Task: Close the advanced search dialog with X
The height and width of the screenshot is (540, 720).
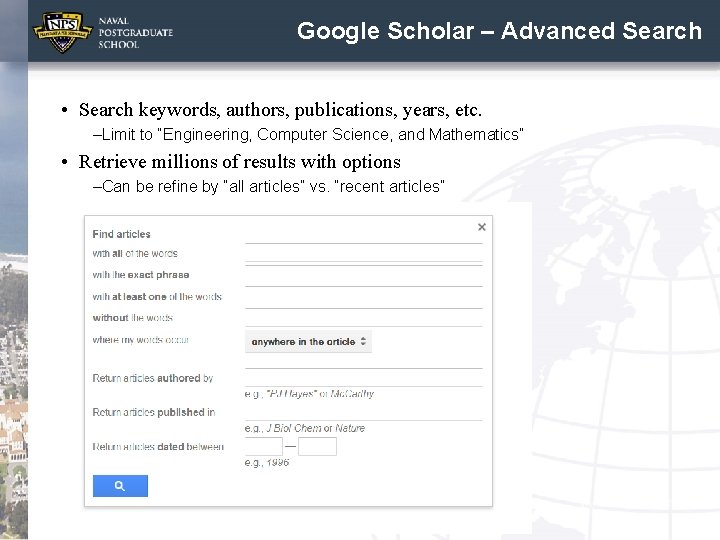Action: pos(482,227)
